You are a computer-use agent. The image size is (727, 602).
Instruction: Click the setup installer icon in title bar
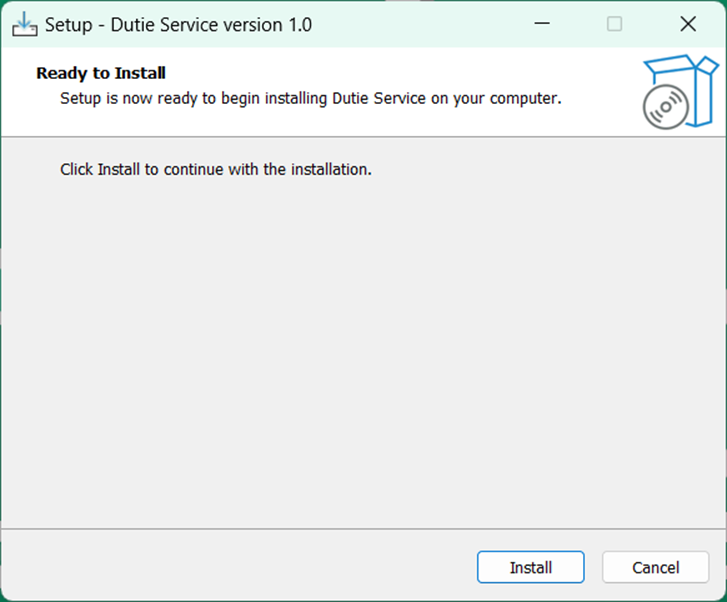click(x=24, y=24)
